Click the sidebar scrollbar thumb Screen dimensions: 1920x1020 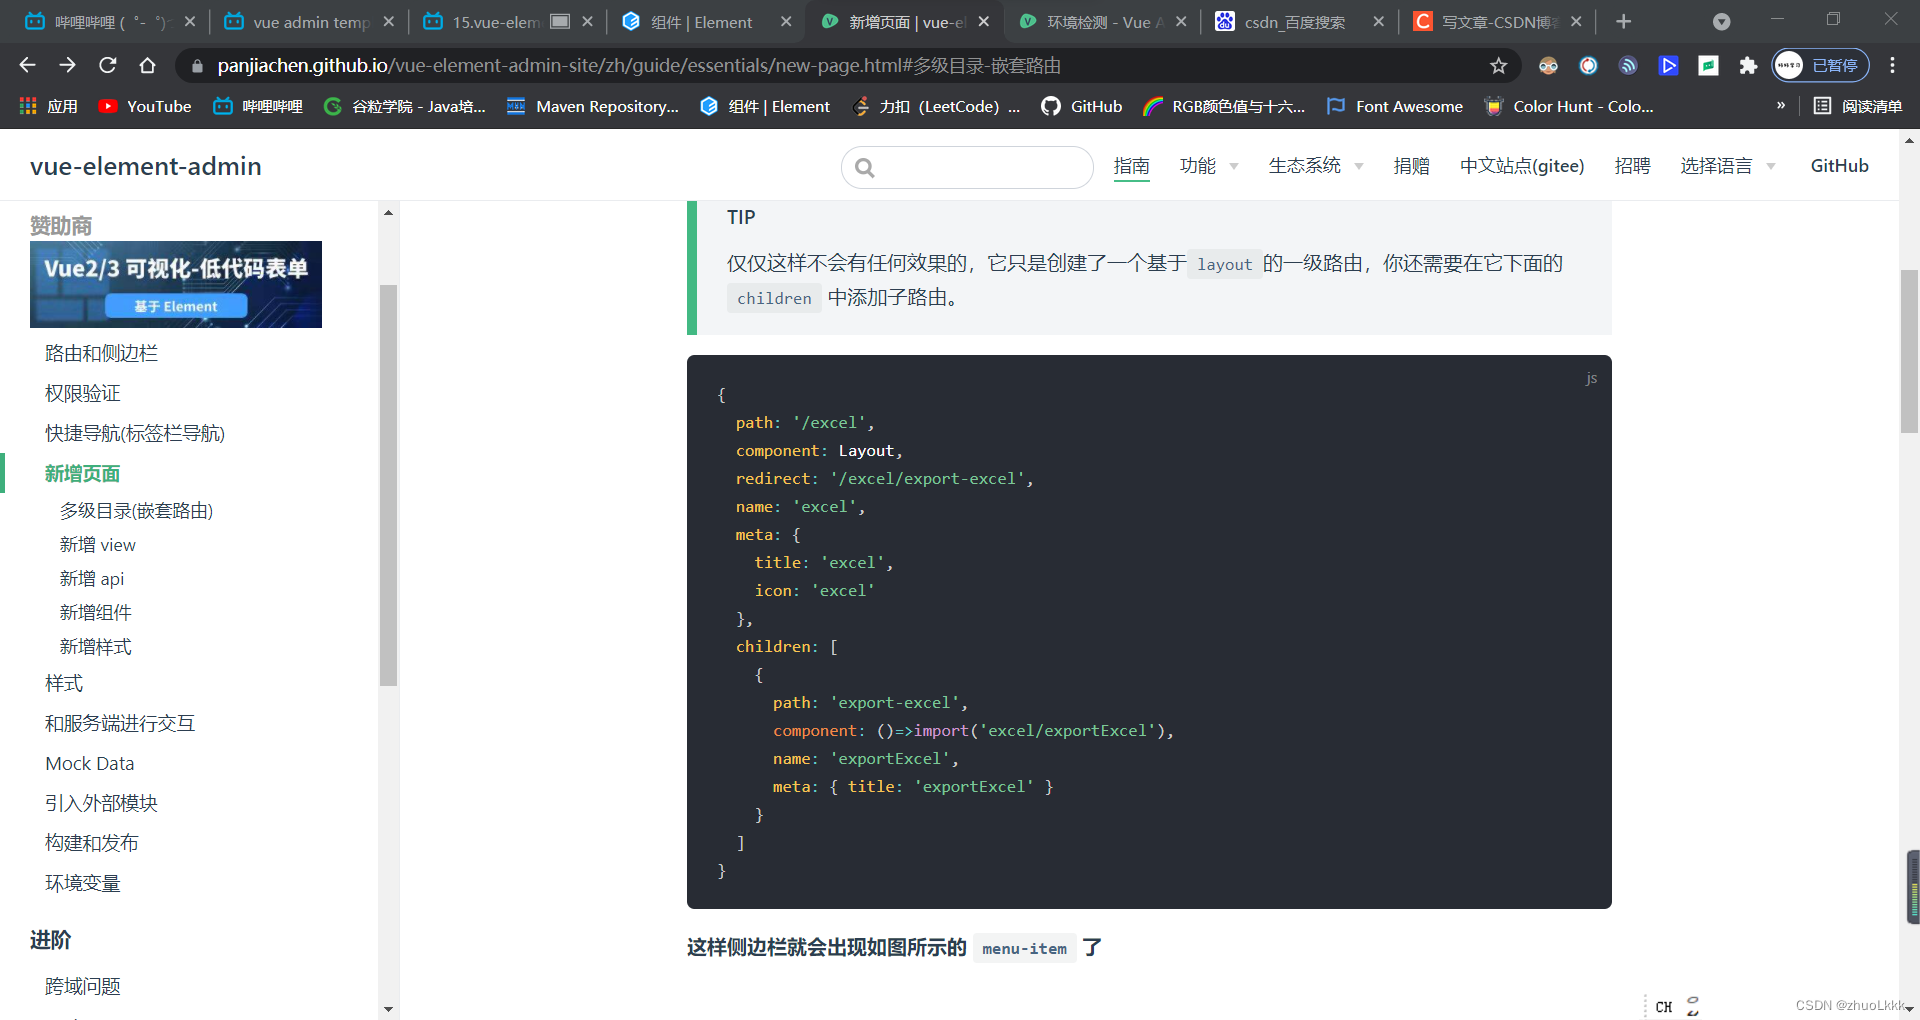(388, 485)
